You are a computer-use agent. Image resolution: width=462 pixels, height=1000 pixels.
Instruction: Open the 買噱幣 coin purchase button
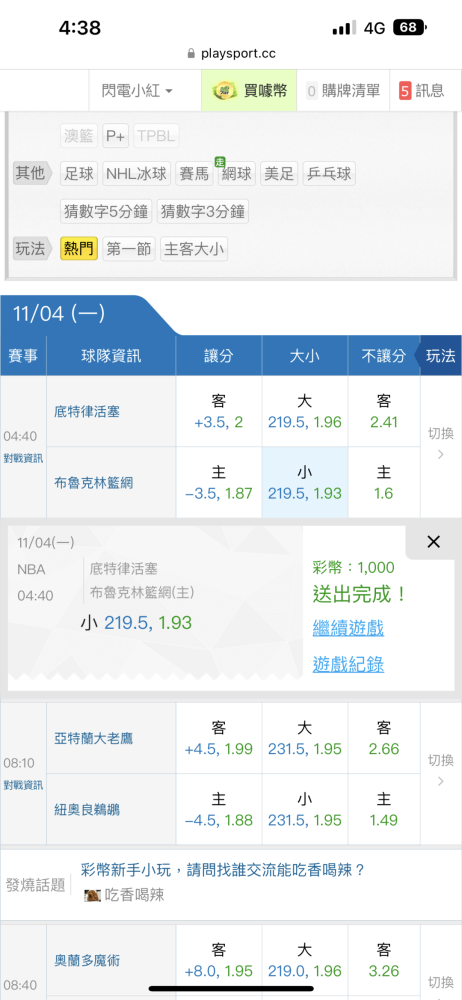pyautogui.click(x=249, y=91)
